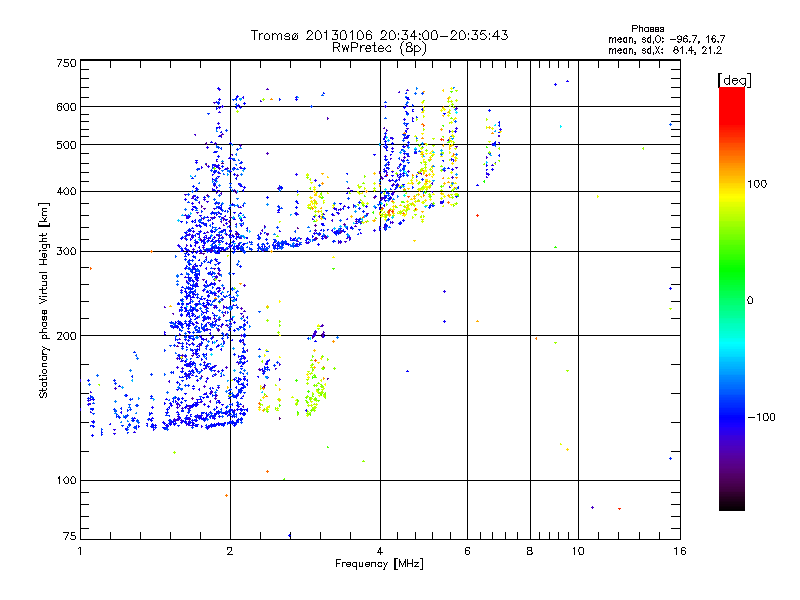This screenshot has width=800, height=600.
Task: Click the x-axis title 'Frequency [MHz]'
Action: [379, 564]
